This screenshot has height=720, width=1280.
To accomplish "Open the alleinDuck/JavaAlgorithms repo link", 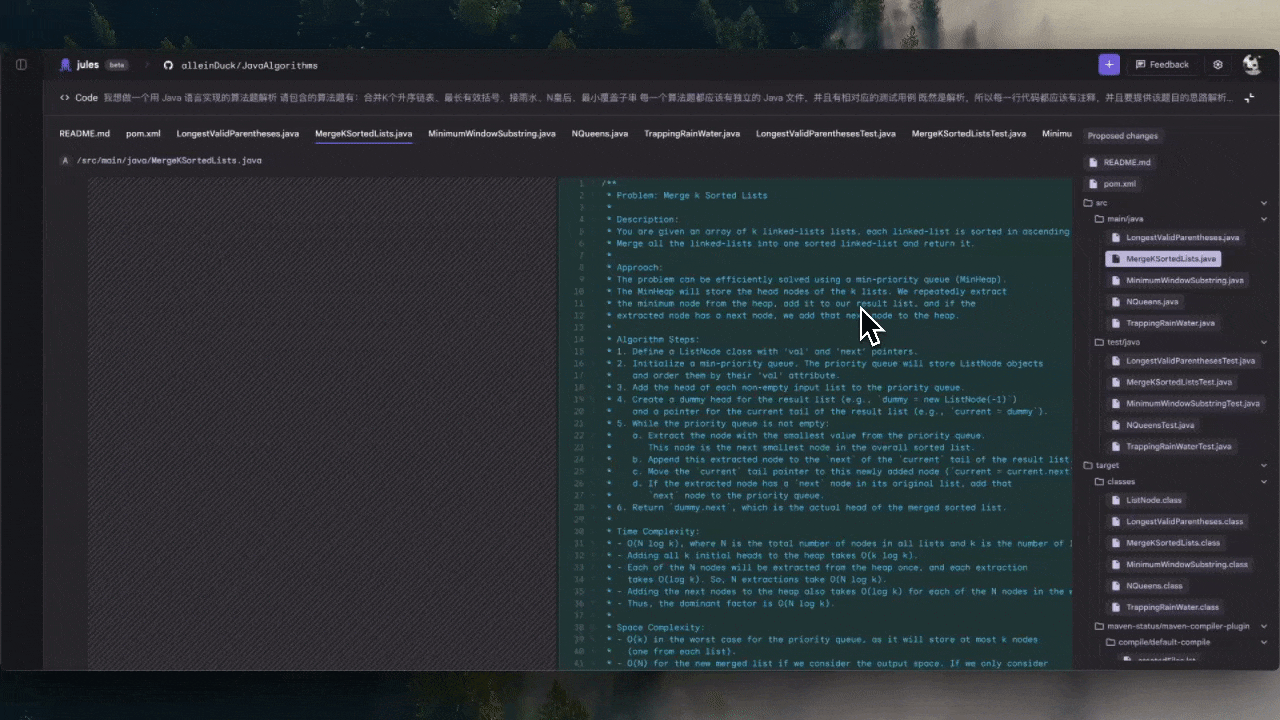I will [249, 65].
